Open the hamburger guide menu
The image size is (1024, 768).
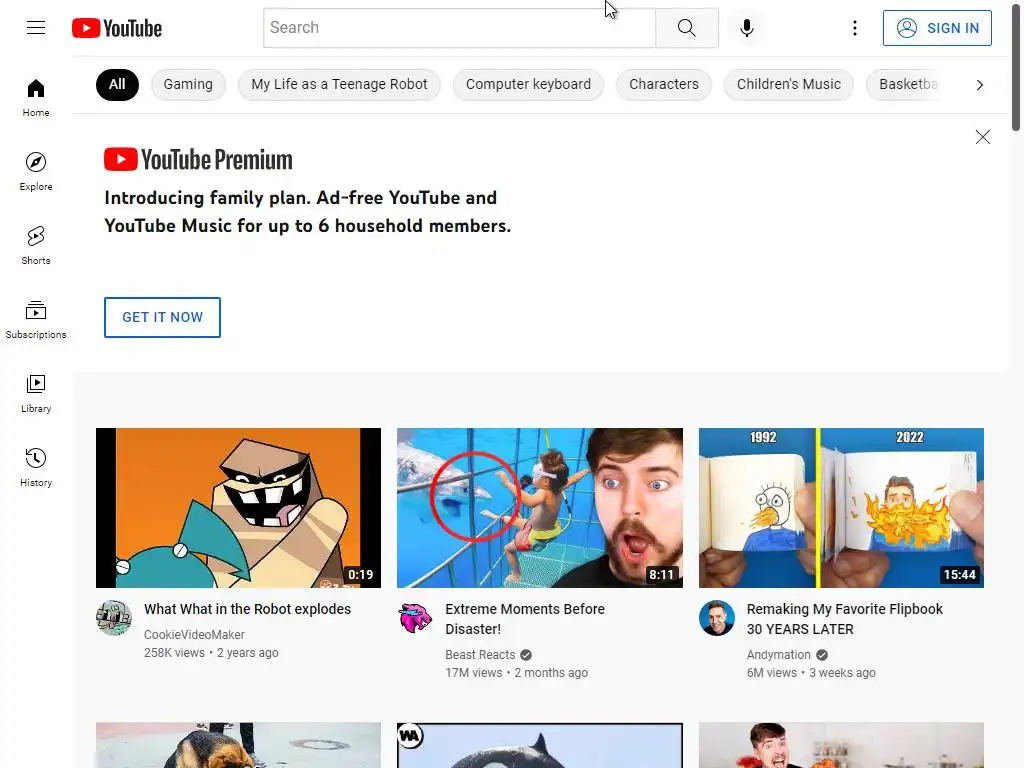(36, 27)
